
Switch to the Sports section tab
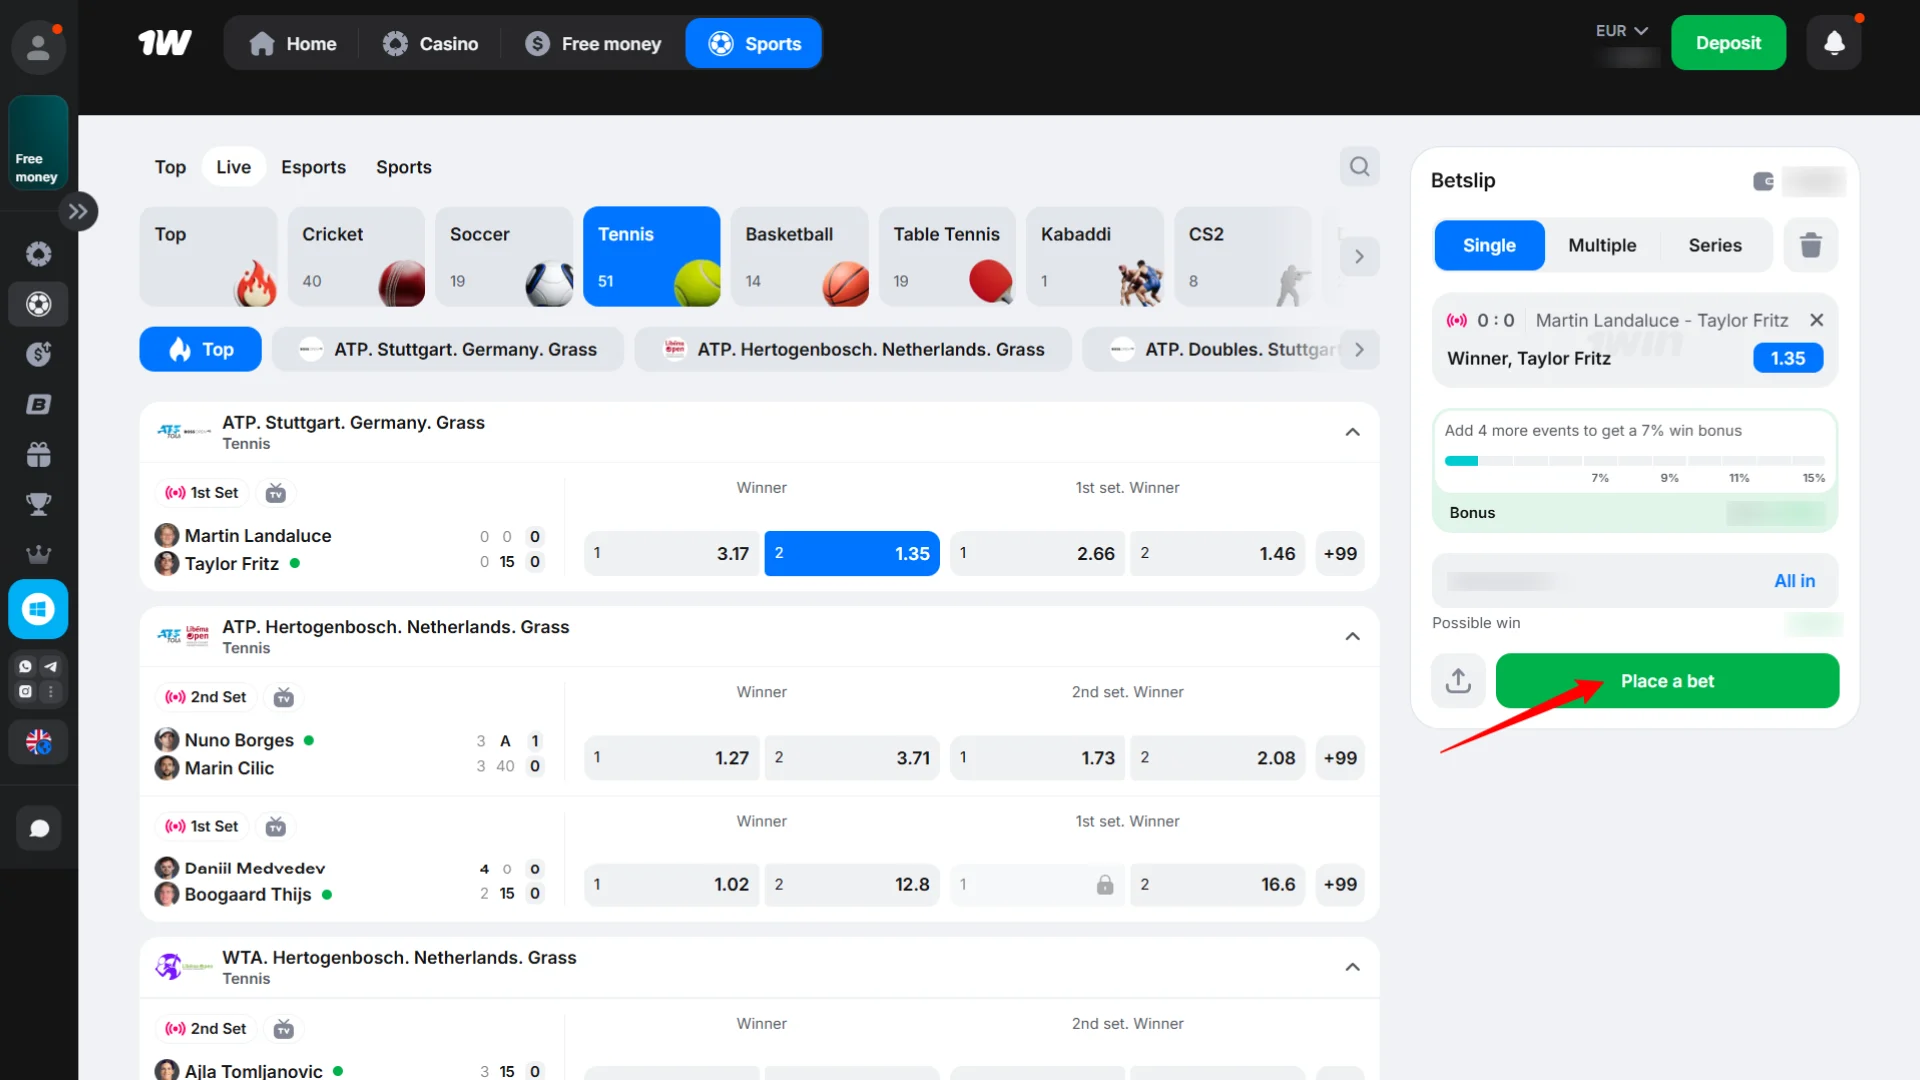point(404,167)
